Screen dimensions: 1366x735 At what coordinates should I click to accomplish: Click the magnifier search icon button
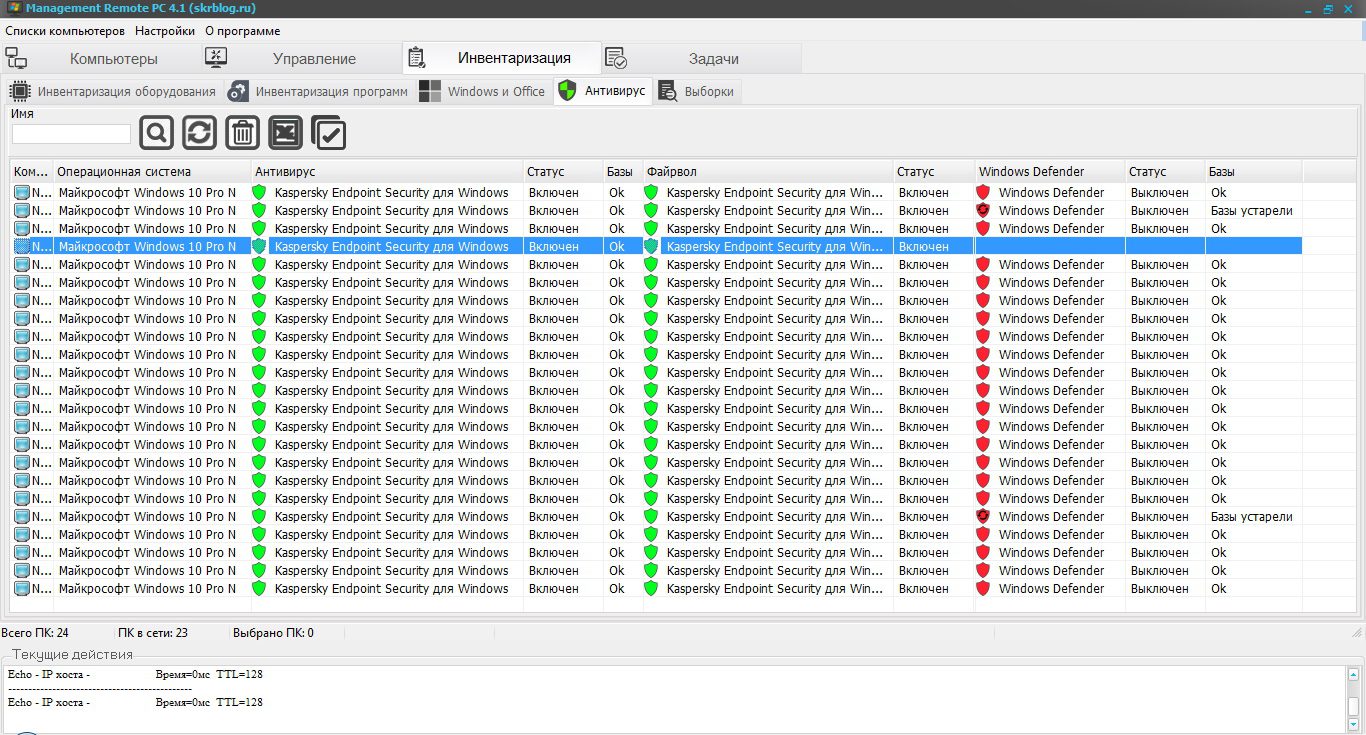tap(157, 133)
